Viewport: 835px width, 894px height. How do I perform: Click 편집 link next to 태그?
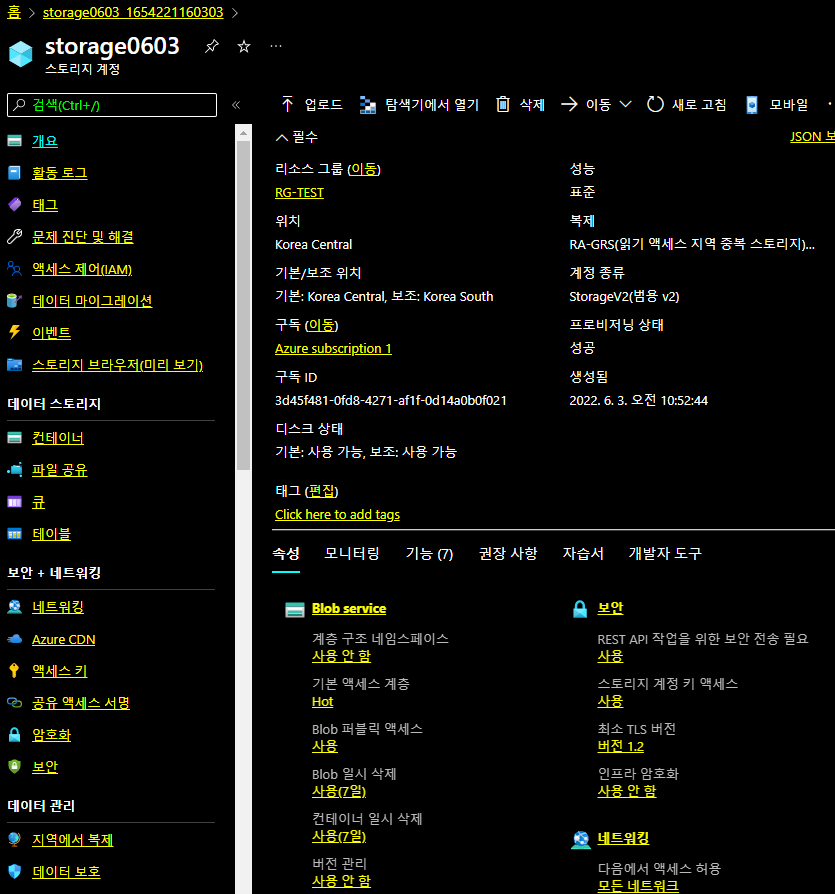(321, 491)
